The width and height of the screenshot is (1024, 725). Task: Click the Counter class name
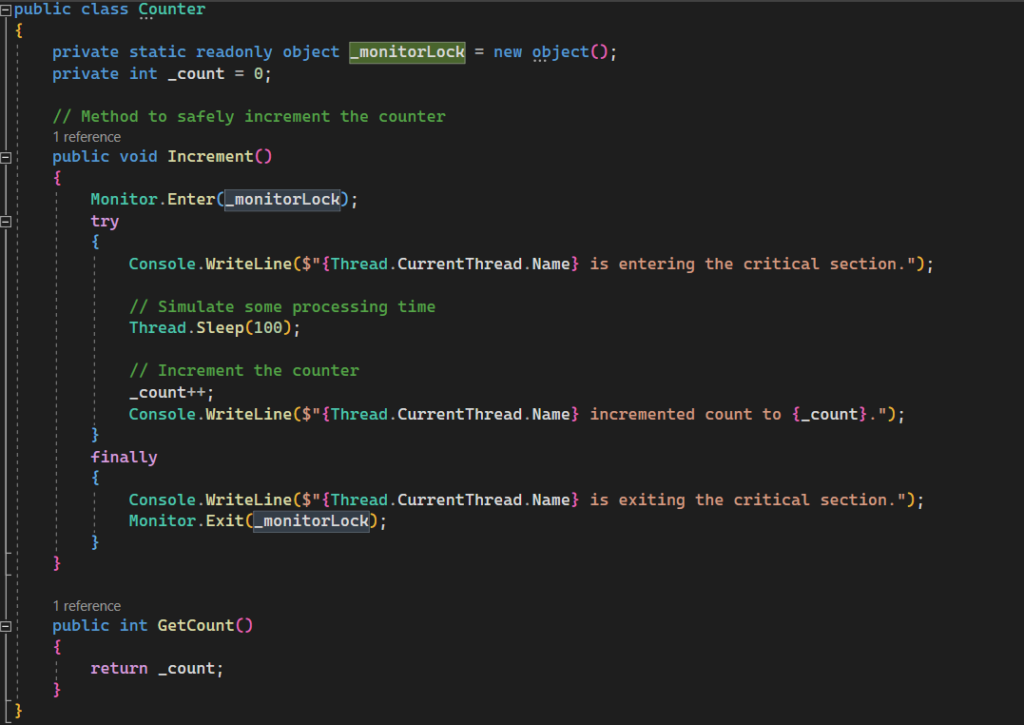click(172, 10)
